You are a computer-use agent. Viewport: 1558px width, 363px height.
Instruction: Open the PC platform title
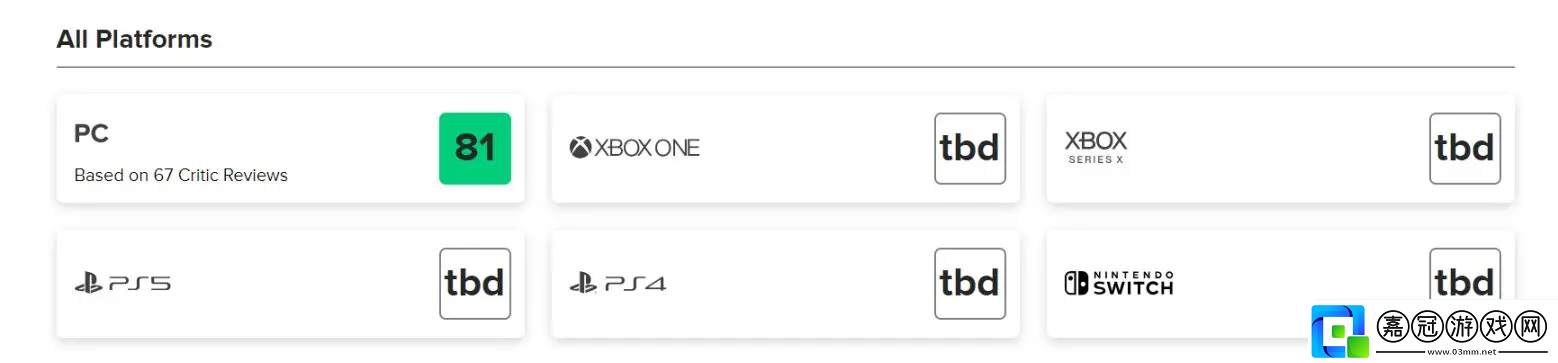(x=91, y=134)
